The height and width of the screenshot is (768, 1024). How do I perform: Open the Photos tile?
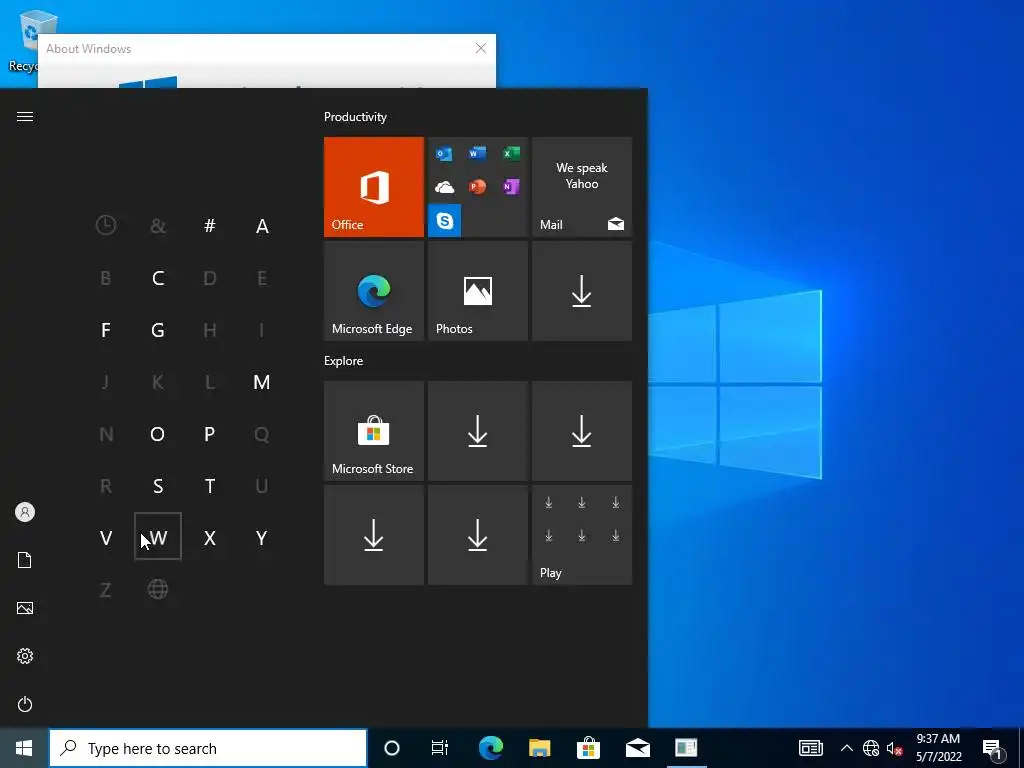(x=477, y=291)
